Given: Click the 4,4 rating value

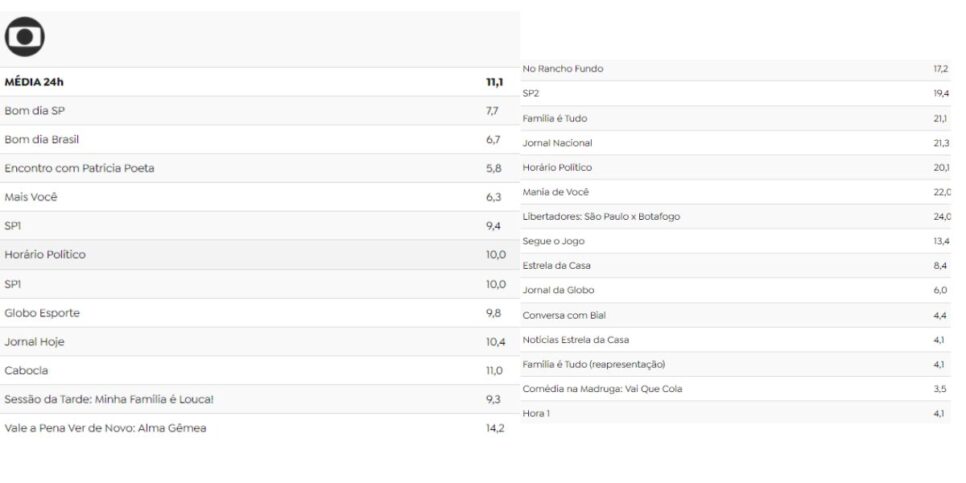Looking at the screenshot, I should coord(940,315).
